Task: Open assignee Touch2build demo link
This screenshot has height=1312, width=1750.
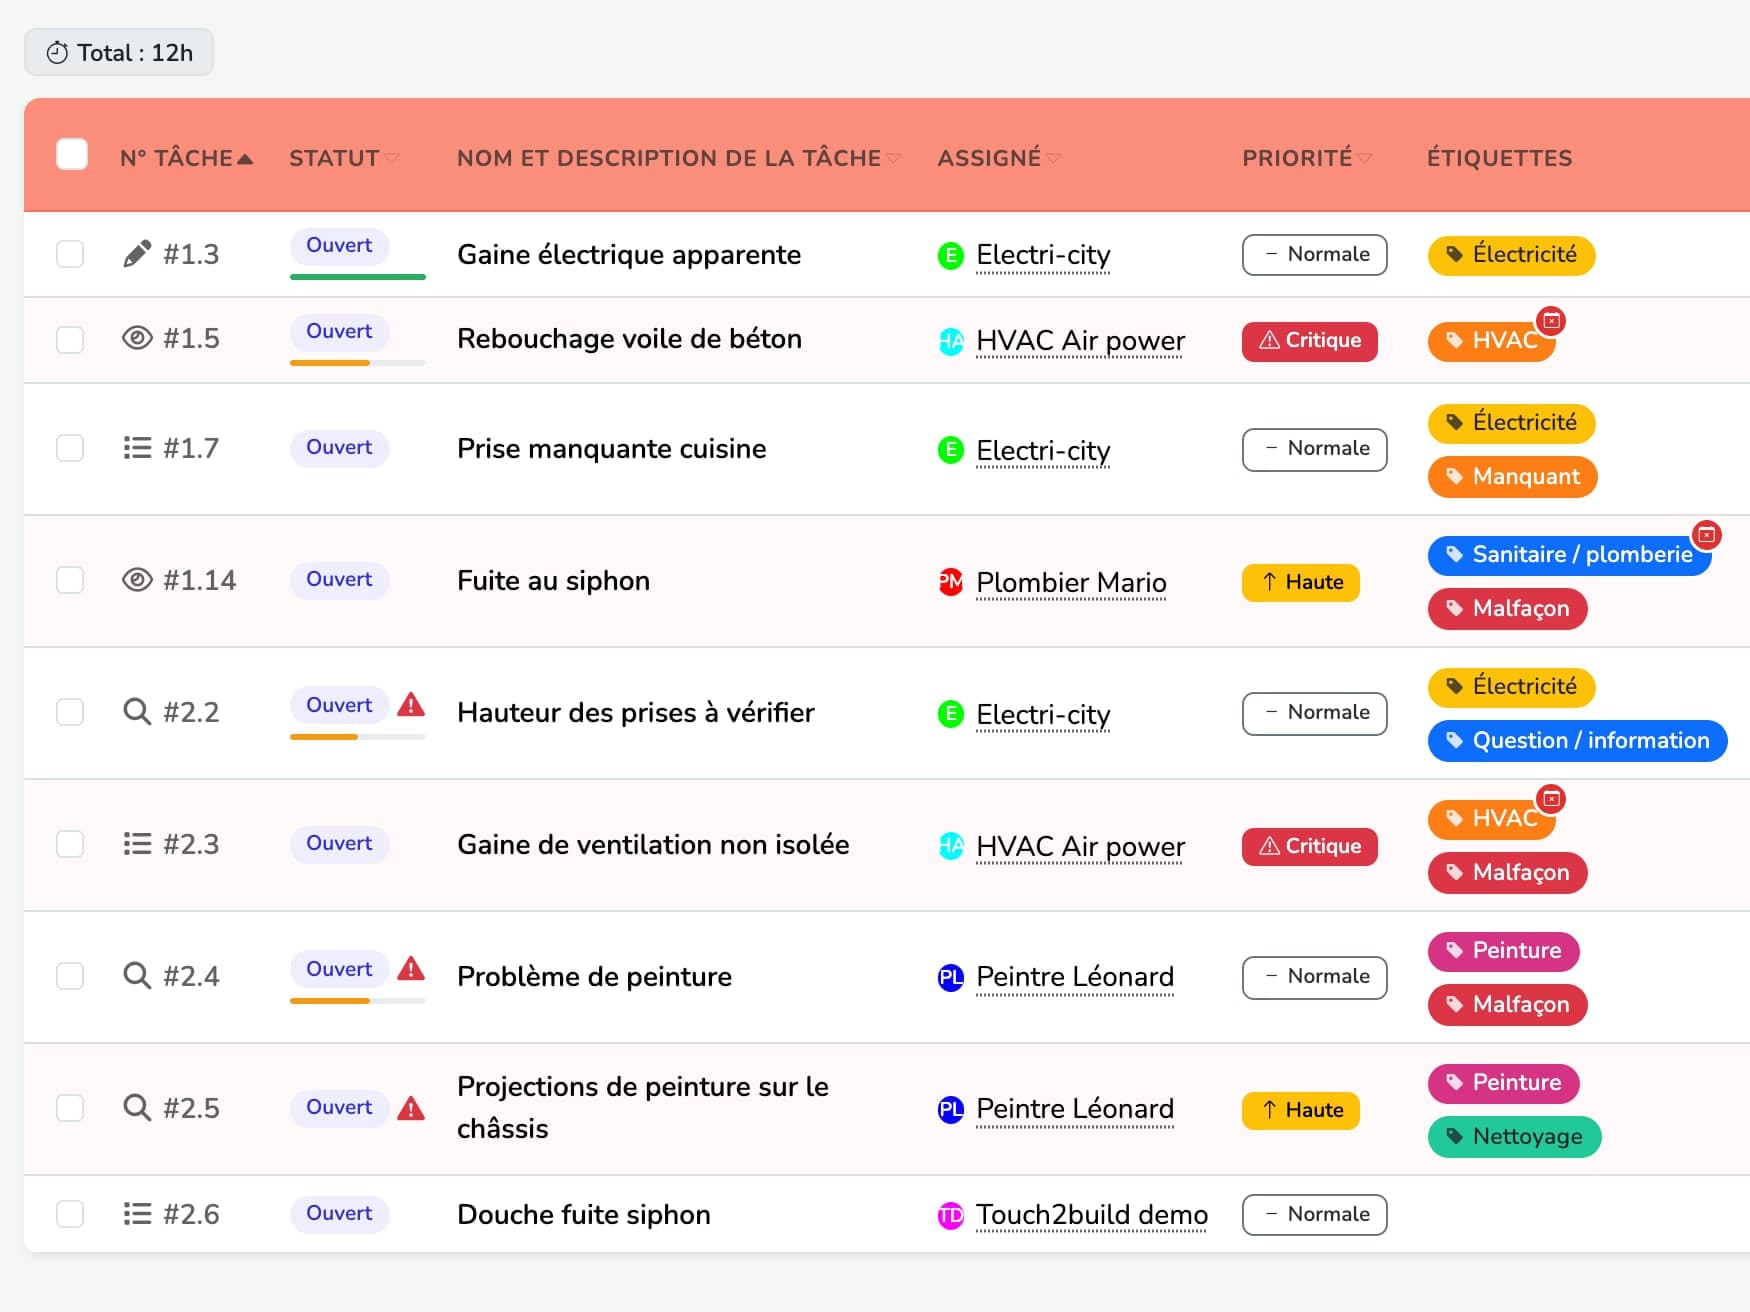Action: [1092, 1215]
